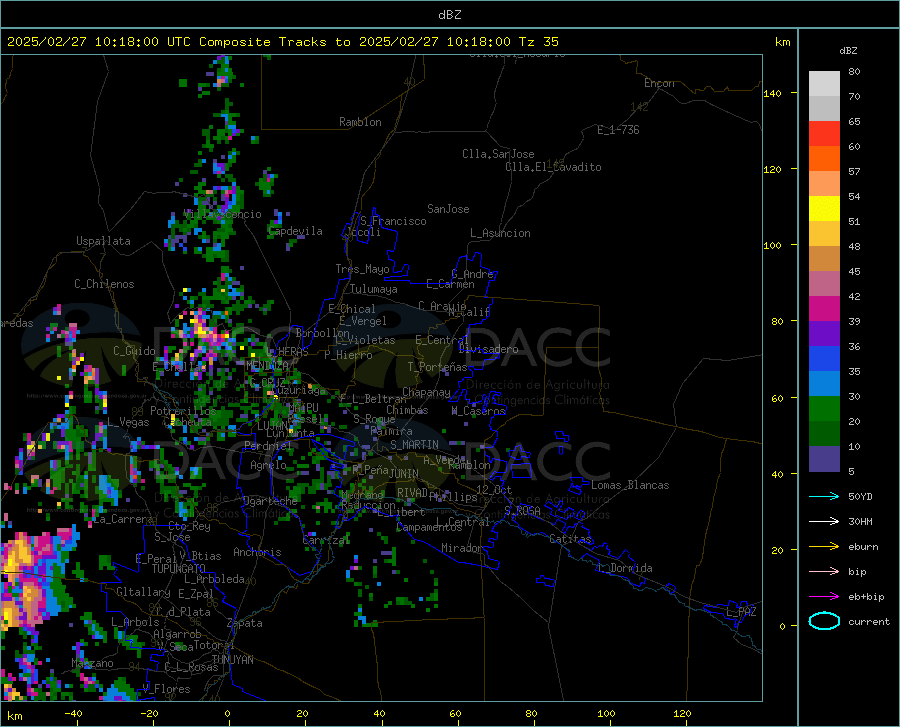Click the Ramblon label near the top
Viewport: 900px width, 727px height.
[360, 122]
